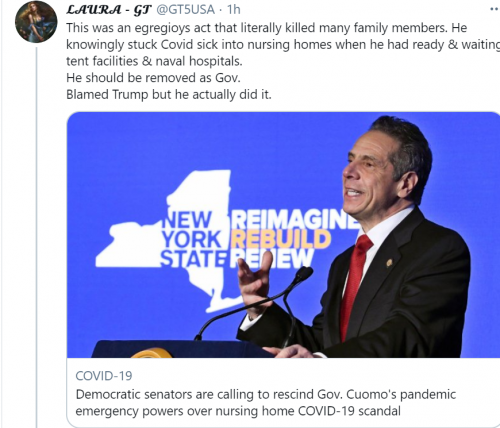Viewport: 500px width, 428px height.
Task: Click the orange REBUILD word in the image
Action: (281, 239)
